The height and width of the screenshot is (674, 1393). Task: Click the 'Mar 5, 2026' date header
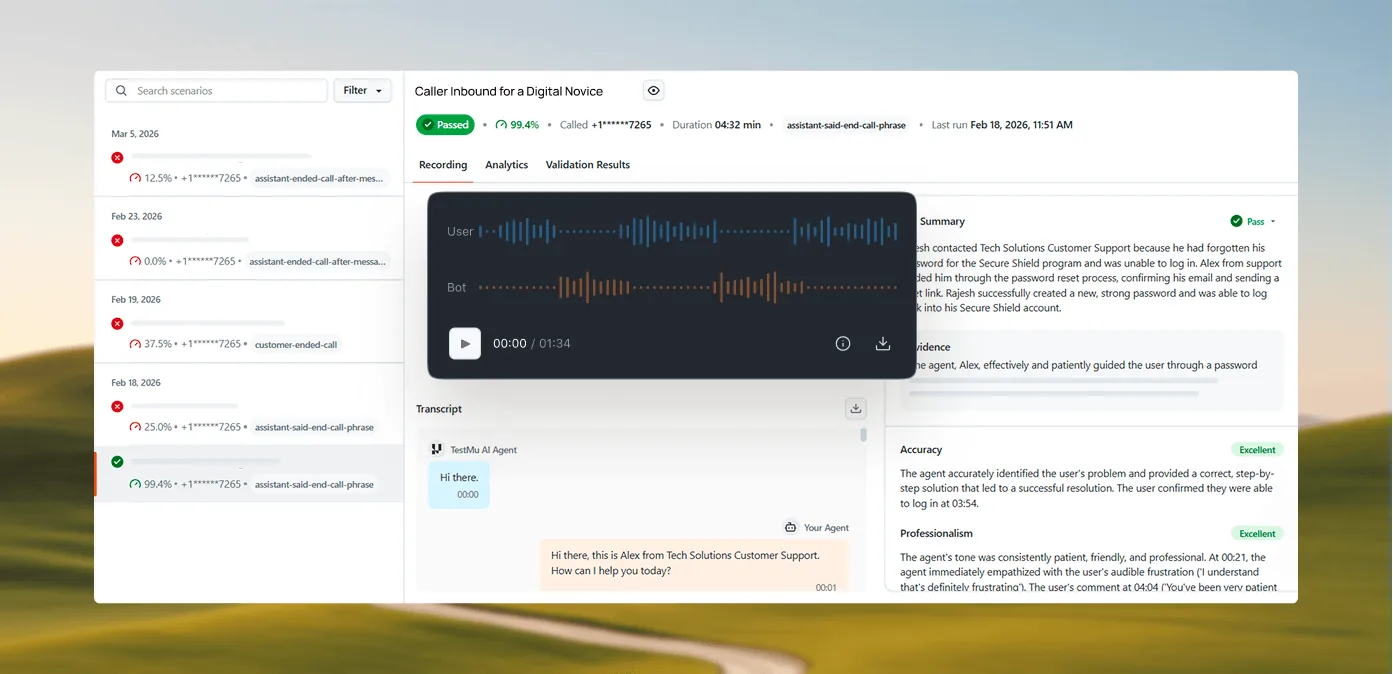point(135,134)
